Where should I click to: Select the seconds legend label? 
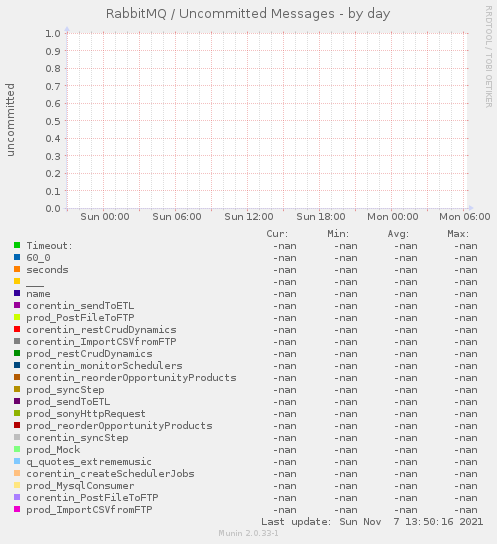pos(48,270)
